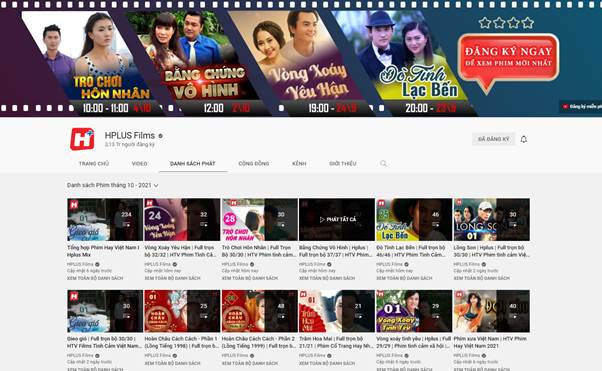Open the Hoàn Châu Cách Cách Phần 1 thumbnail
This screenshot has width=602, height=371.
pyautogui.click(x=182, y=311)
